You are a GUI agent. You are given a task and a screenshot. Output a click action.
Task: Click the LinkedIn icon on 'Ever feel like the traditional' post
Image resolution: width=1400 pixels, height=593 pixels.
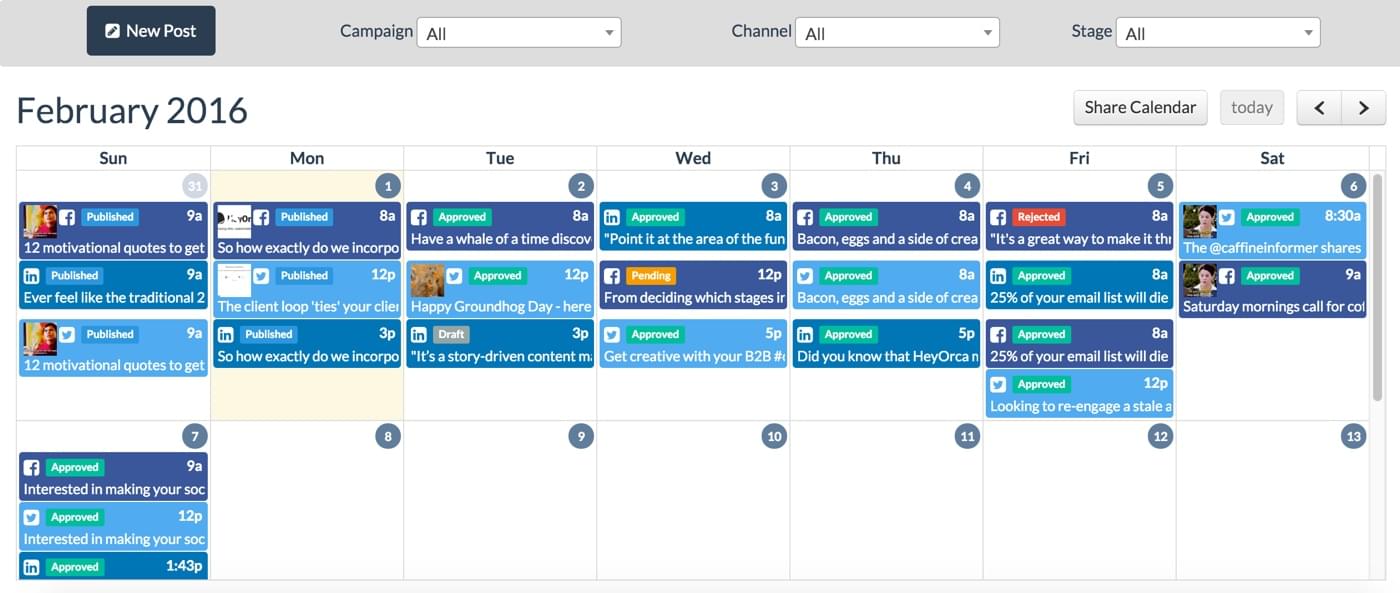tap(31, 275)
